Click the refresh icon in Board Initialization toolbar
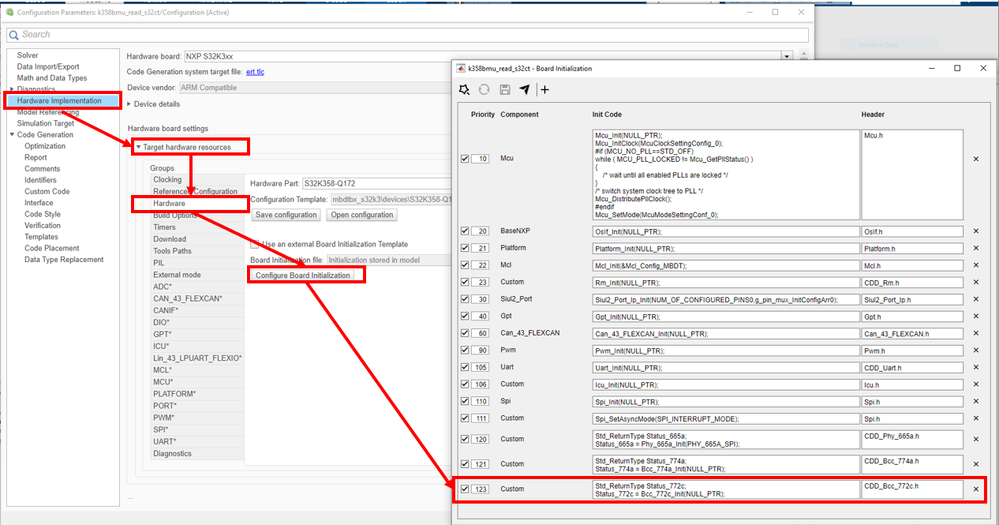The height and width of the screenshot is (525, 999). [x=484, y=90]
